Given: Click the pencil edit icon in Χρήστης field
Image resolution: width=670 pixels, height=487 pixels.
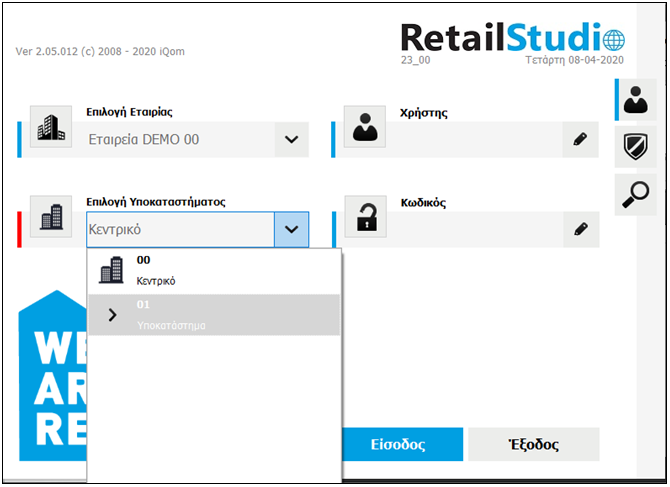Looking at the screenshot, I should click(580, 140).
